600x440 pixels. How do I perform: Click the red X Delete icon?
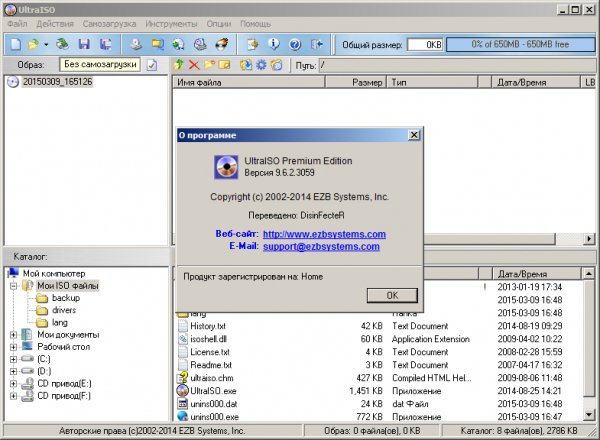pyautogui.click(x=194, y=65)
